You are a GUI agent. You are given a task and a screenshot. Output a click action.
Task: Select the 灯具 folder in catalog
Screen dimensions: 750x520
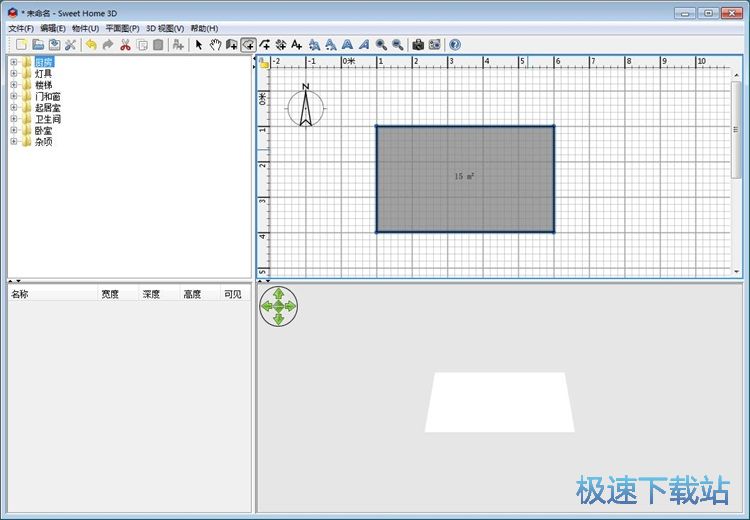(43, 74)
